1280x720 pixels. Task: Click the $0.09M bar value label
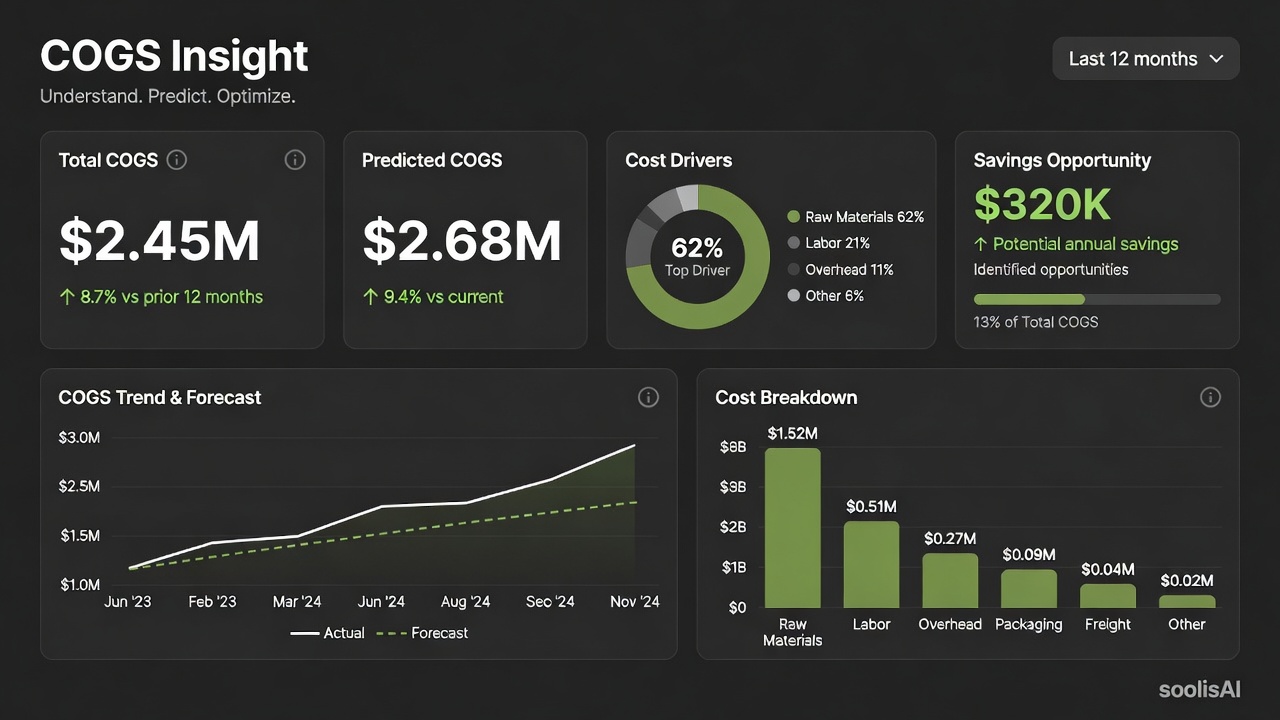(1029, 555)
